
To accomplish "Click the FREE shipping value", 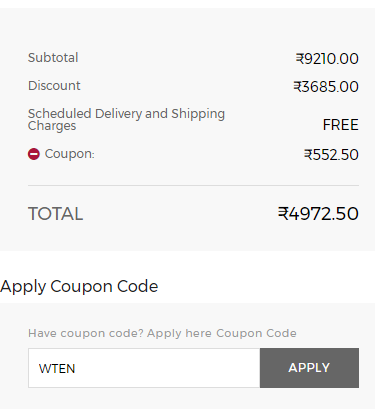I will click(340, 125).
